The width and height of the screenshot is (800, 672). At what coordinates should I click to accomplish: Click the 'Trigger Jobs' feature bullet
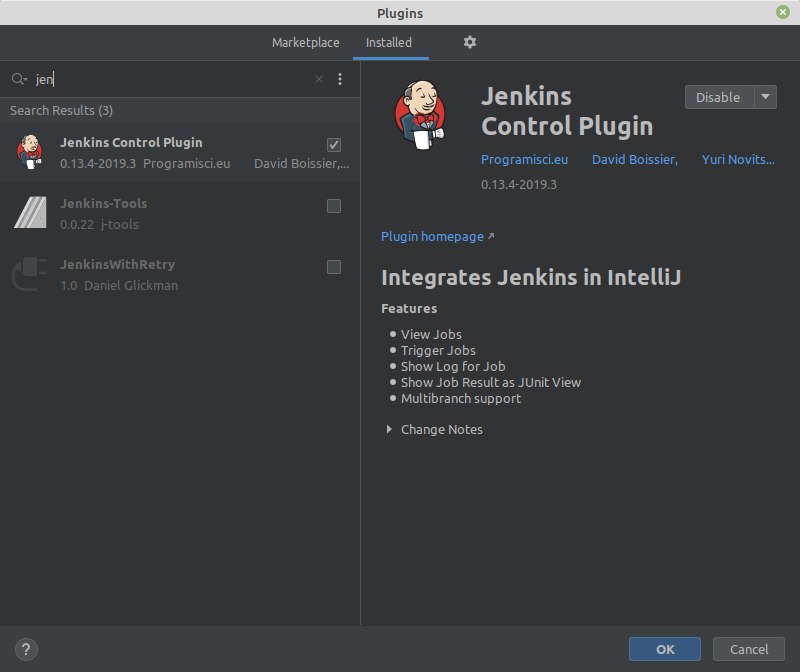click(438, 351)
